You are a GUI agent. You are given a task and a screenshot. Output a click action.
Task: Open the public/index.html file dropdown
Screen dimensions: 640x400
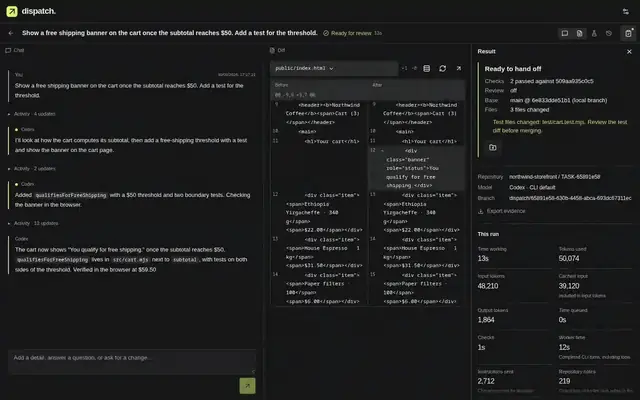pos(333,68)
